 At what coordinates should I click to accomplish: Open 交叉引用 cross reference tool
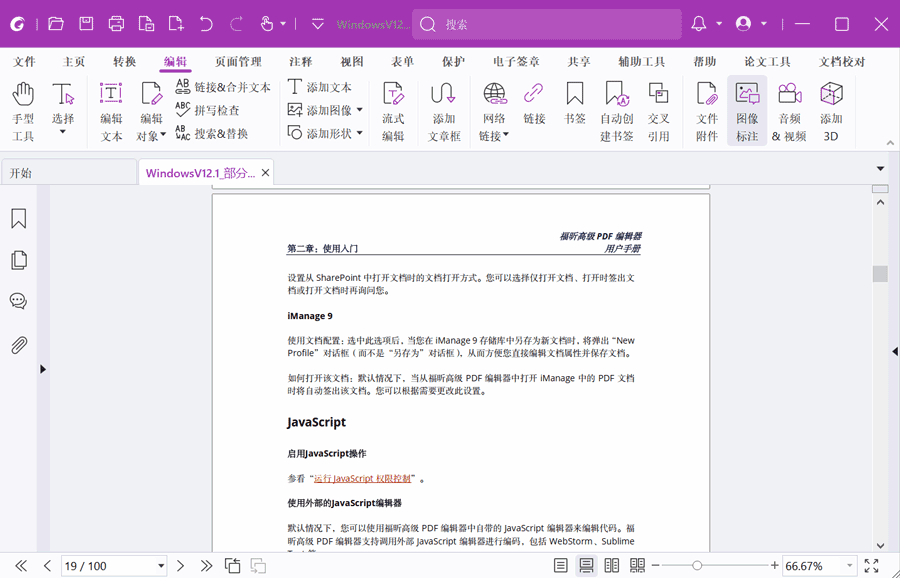point(658,111)
